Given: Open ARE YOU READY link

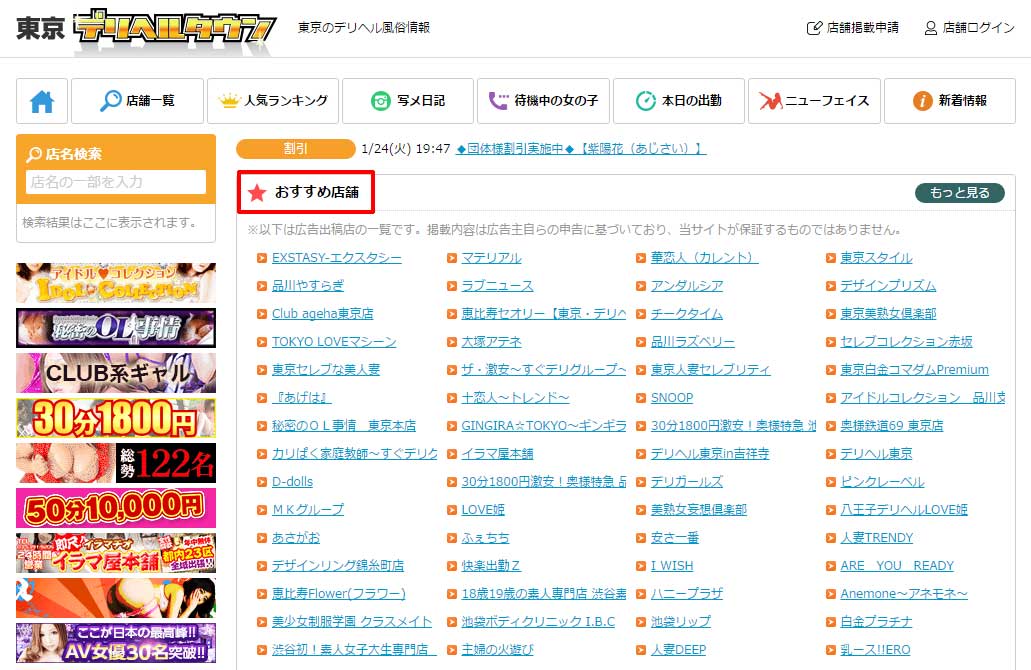Looking at the screenshot, I should pos(897,565).
